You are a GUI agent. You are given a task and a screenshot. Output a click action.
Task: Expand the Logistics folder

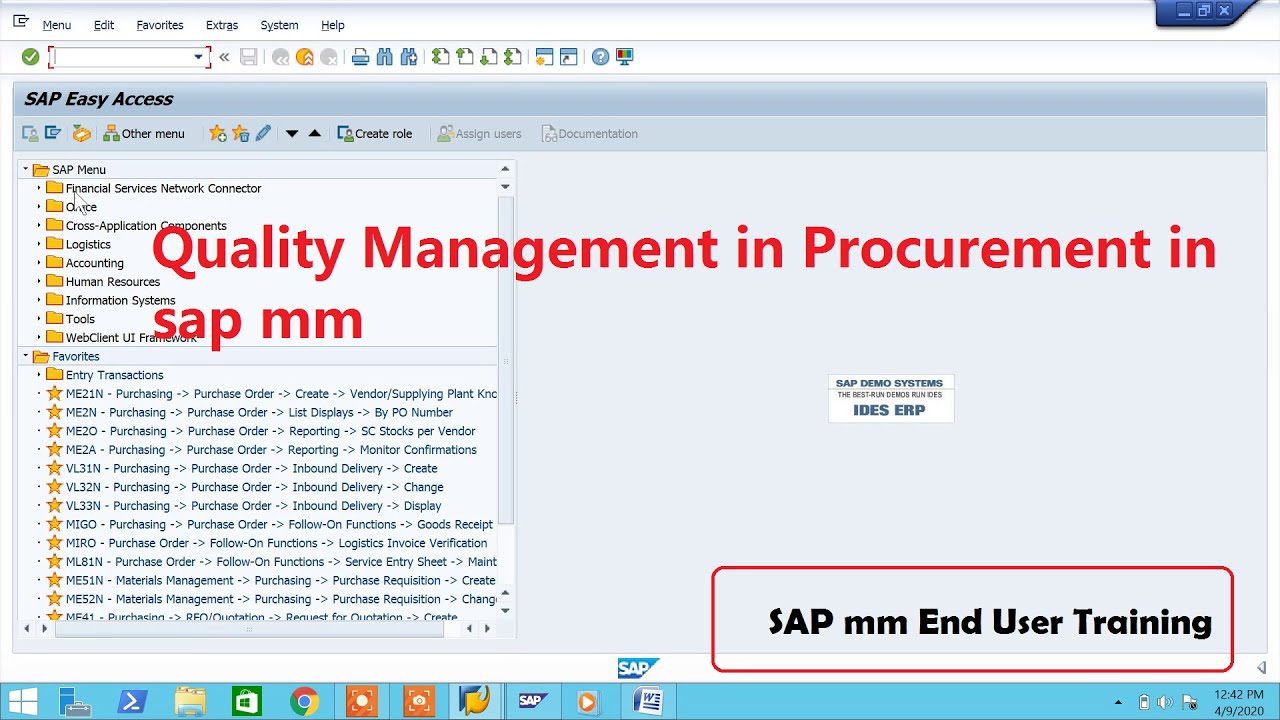(39, 244)
